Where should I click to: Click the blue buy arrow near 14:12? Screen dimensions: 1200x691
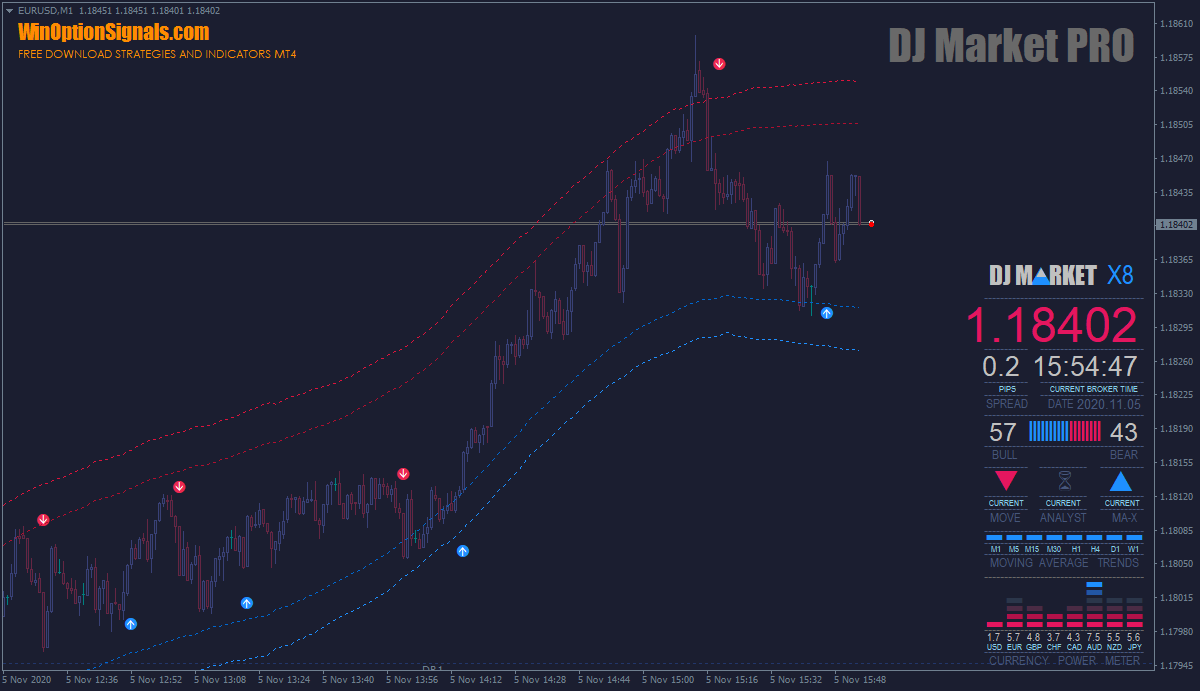(463, 551)
